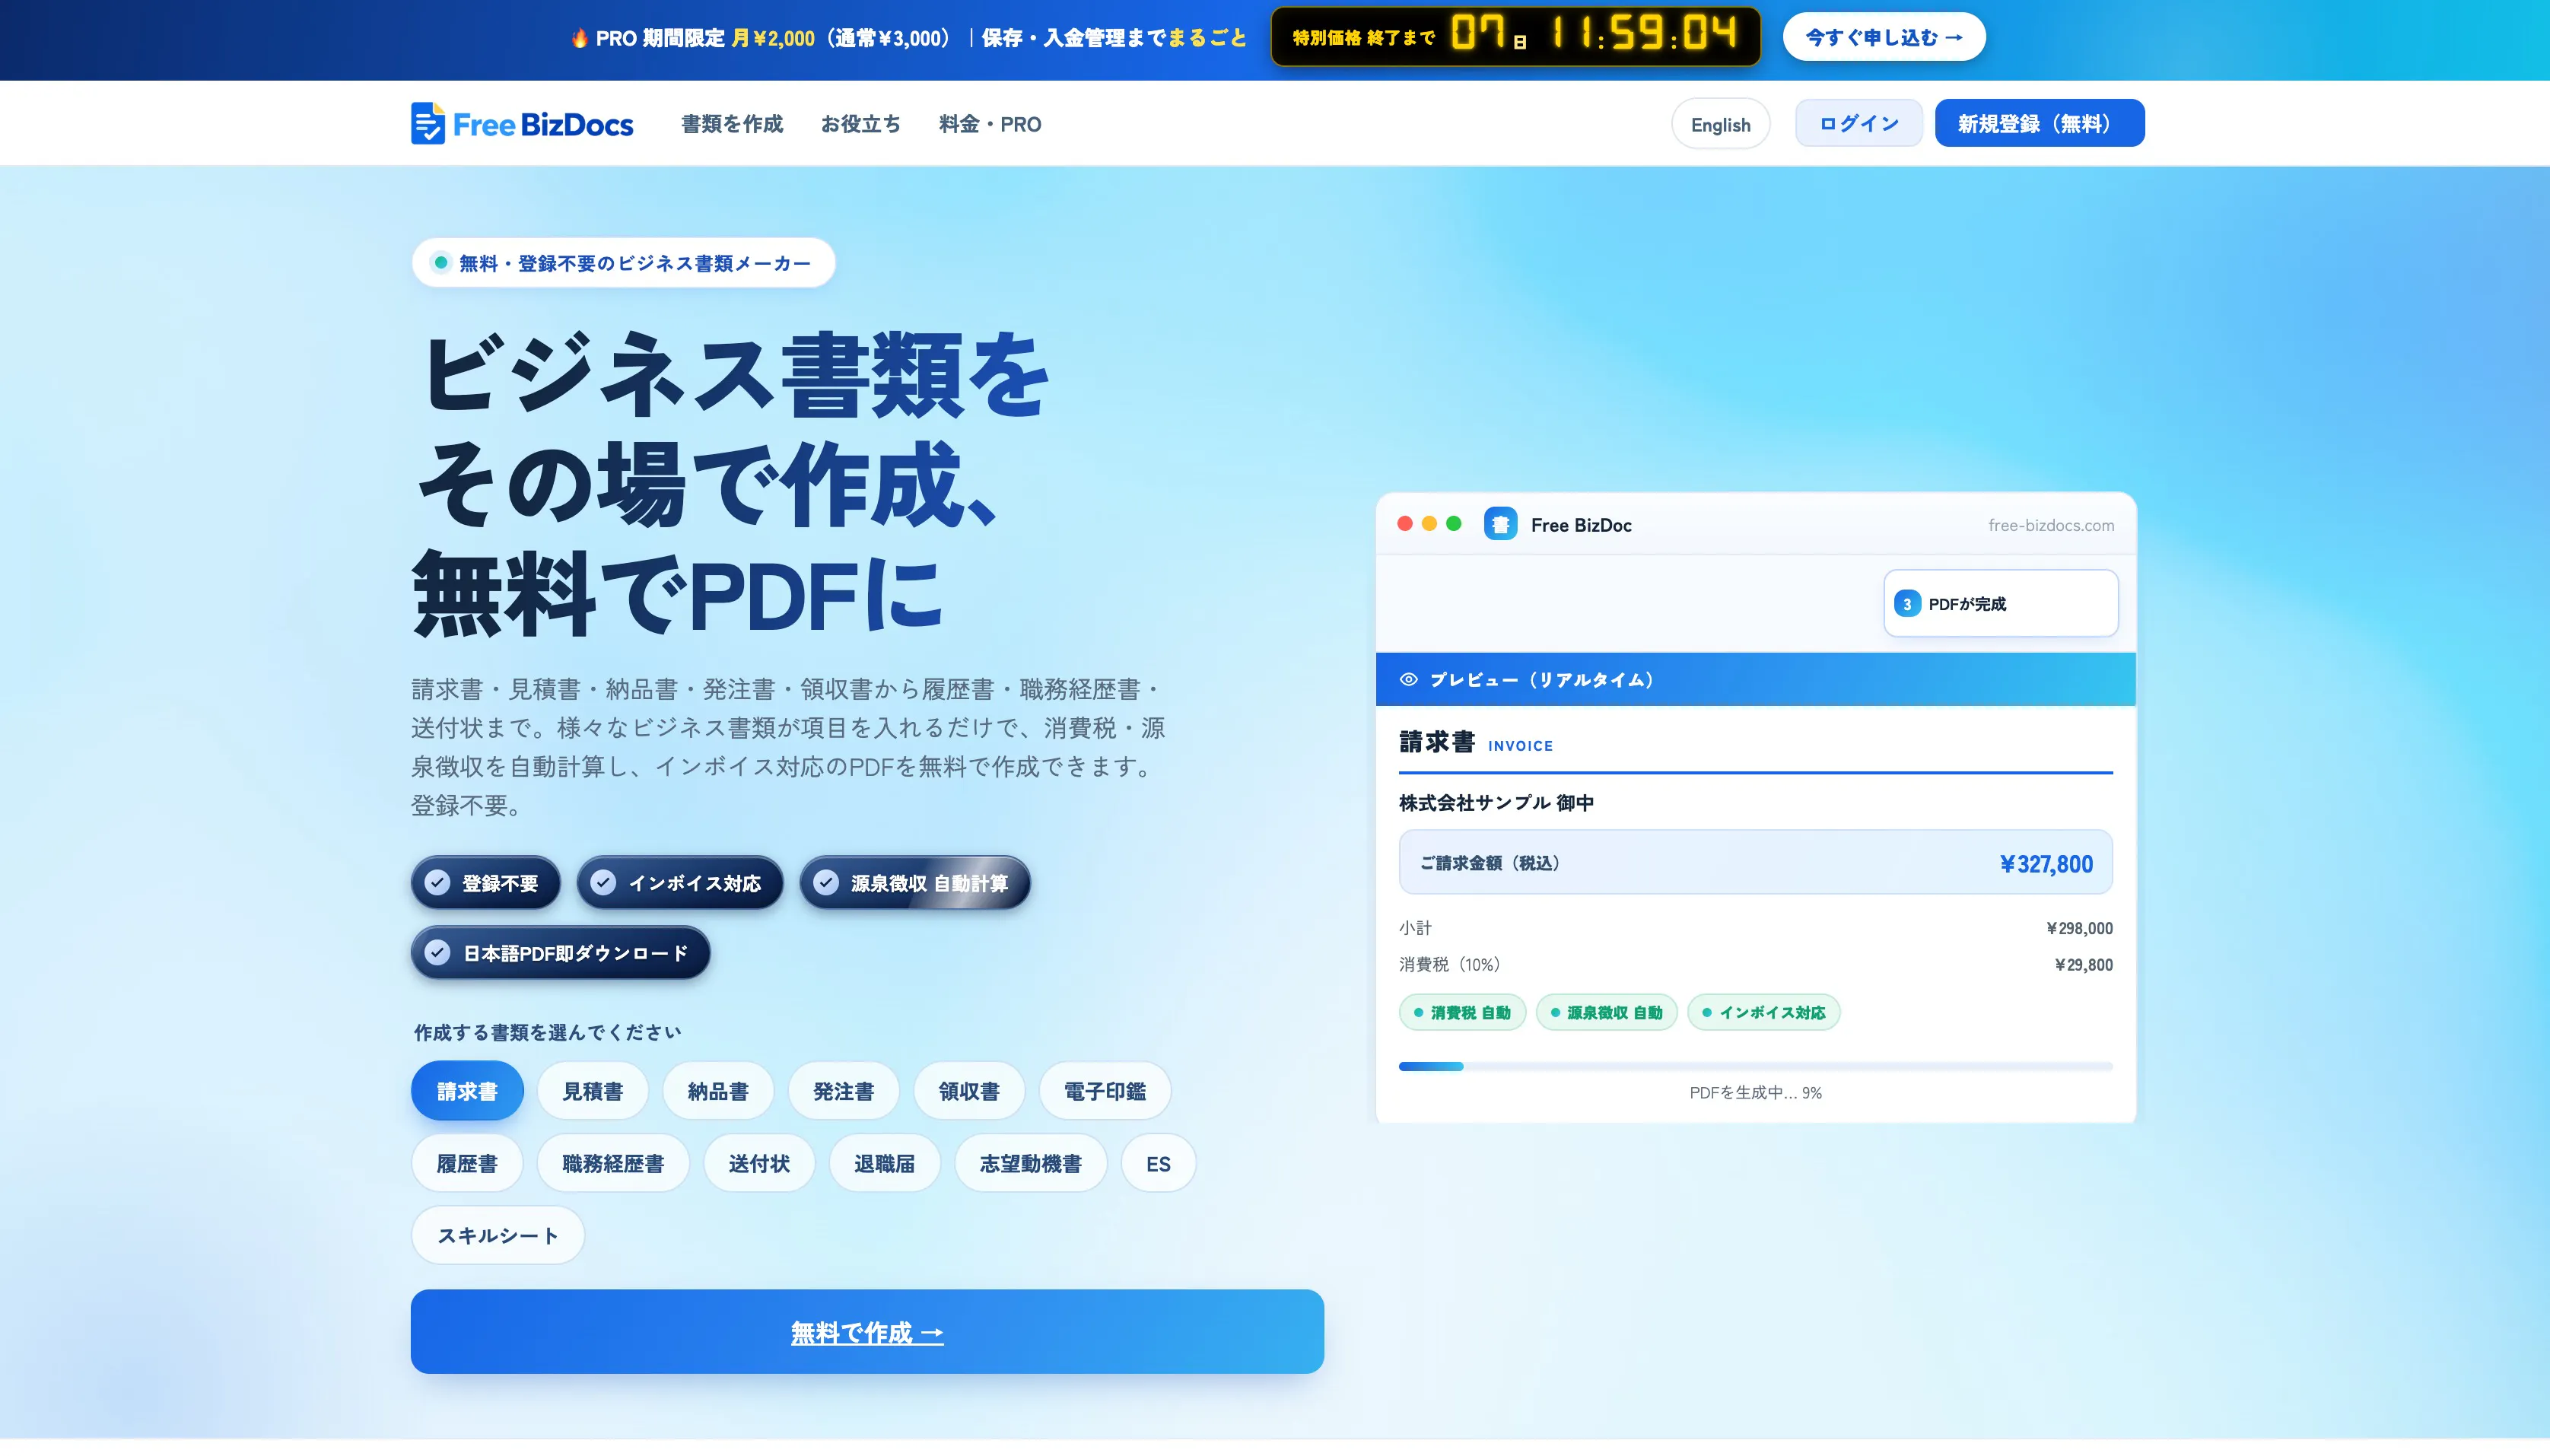This screenshot has height=1456, width=2550.
Task: Select the 納品書 document type
Action: pyautogui.click(x=718, y=1091)
